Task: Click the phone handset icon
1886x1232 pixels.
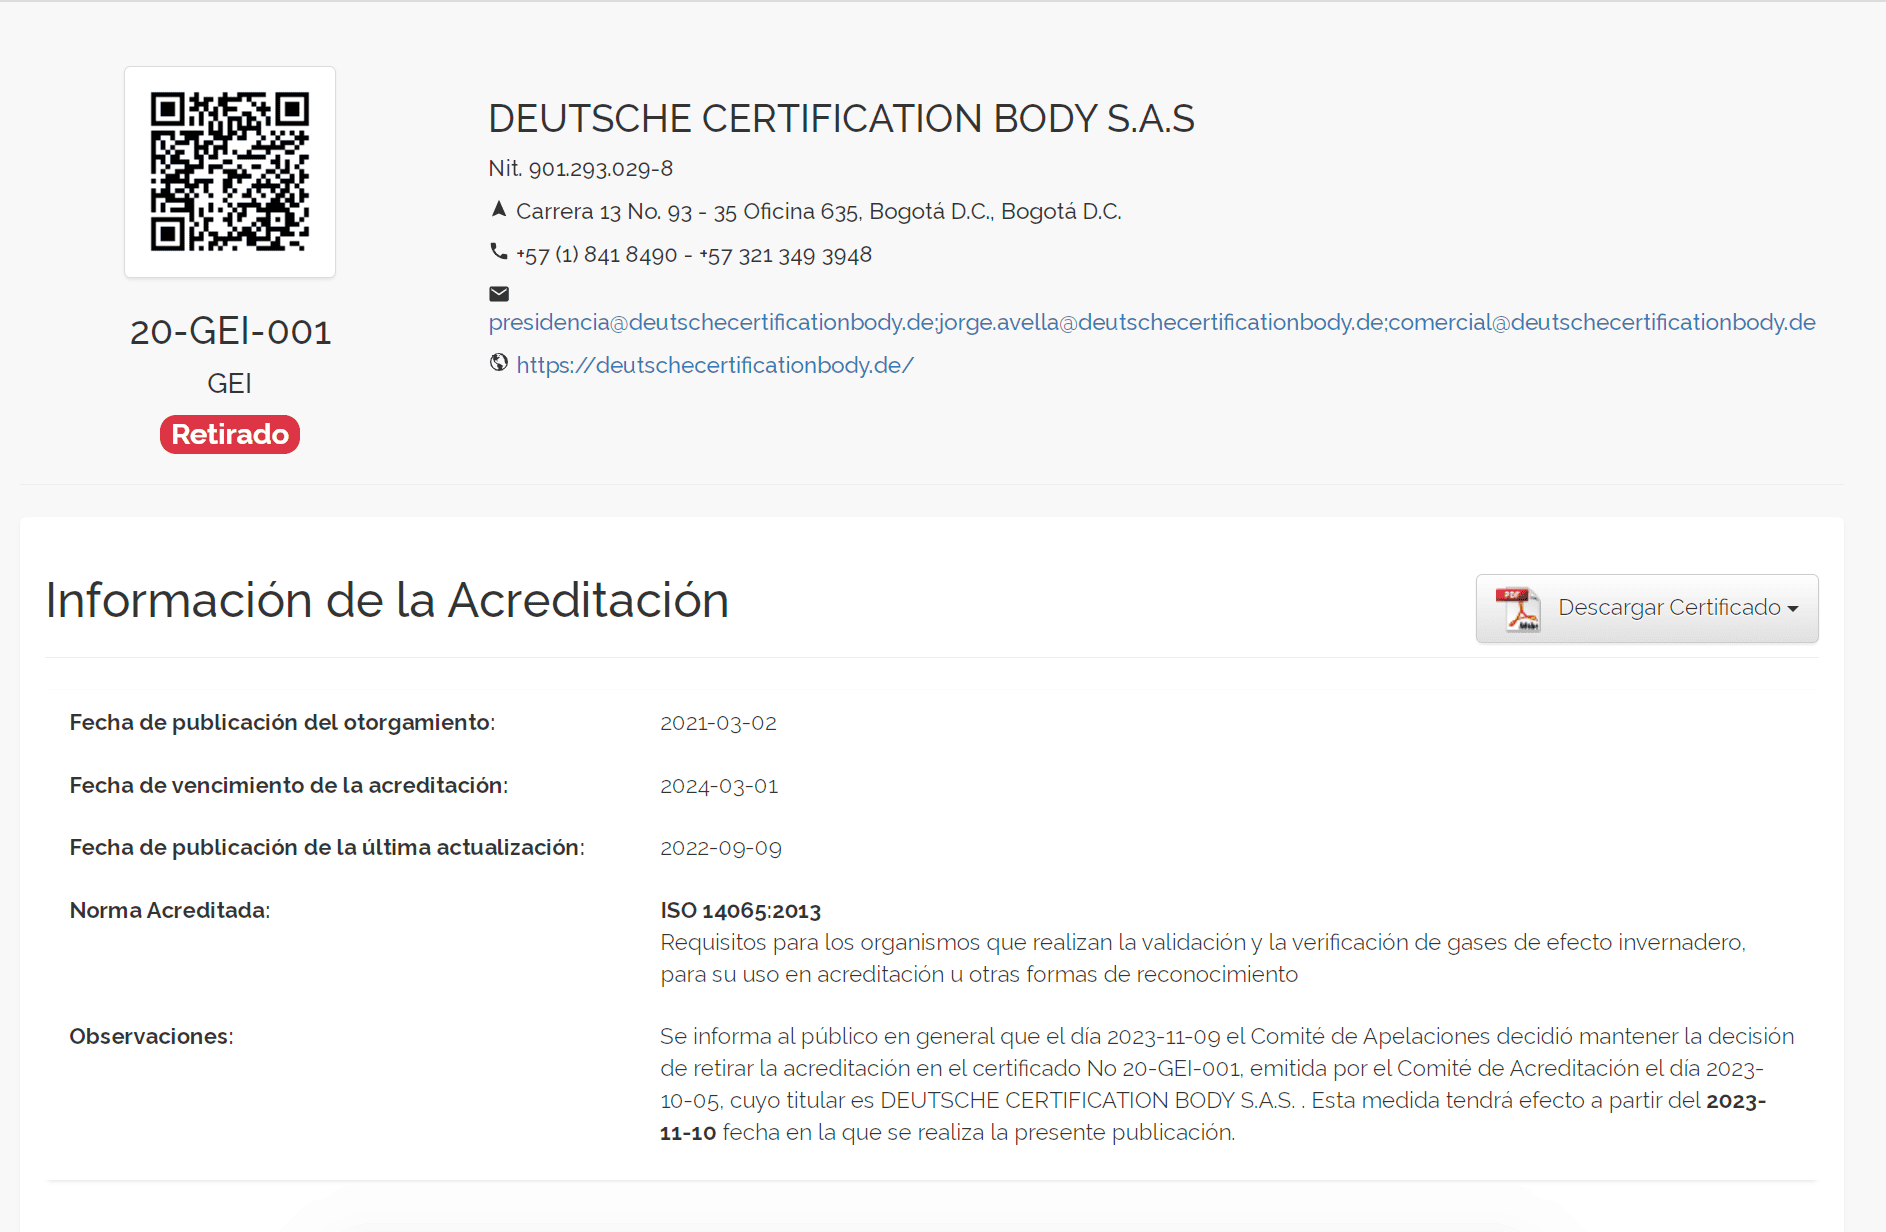Action: point(499,251)
